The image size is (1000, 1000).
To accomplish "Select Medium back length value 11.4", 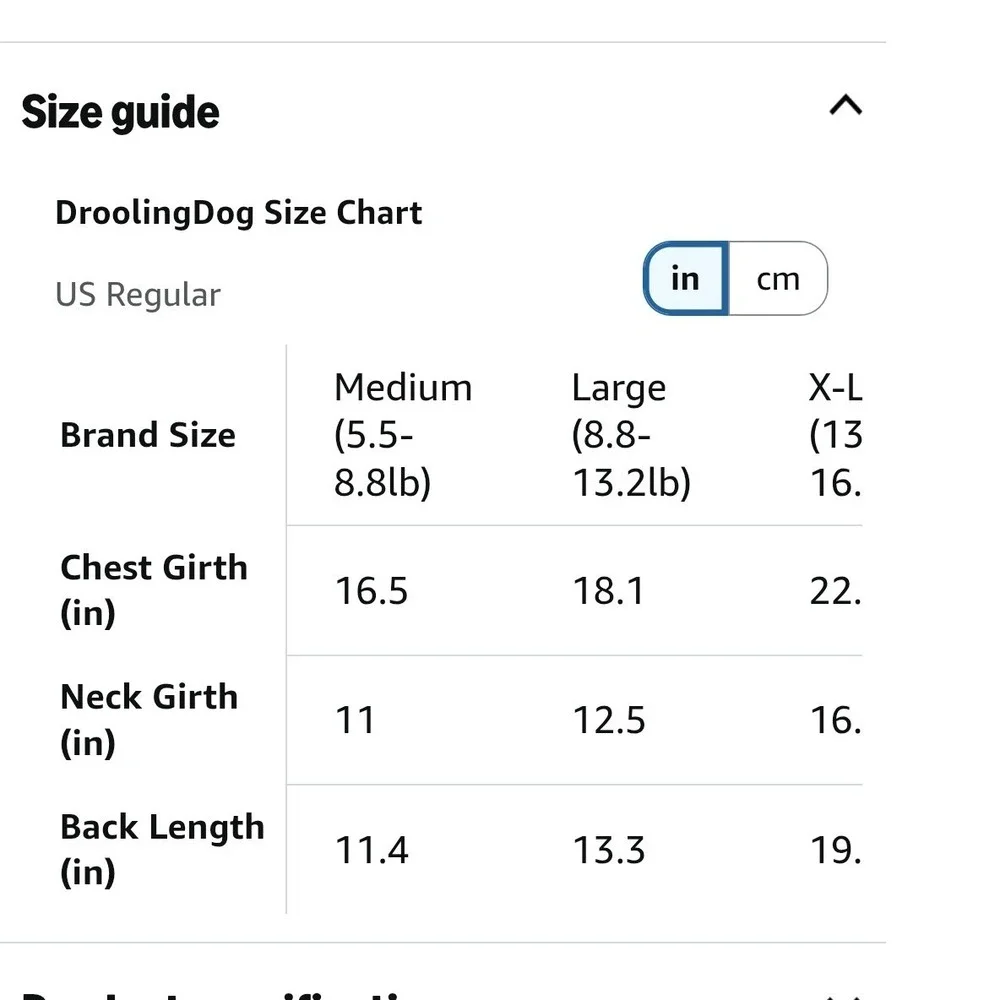I will pyautogui.click(x=371, y=850).
